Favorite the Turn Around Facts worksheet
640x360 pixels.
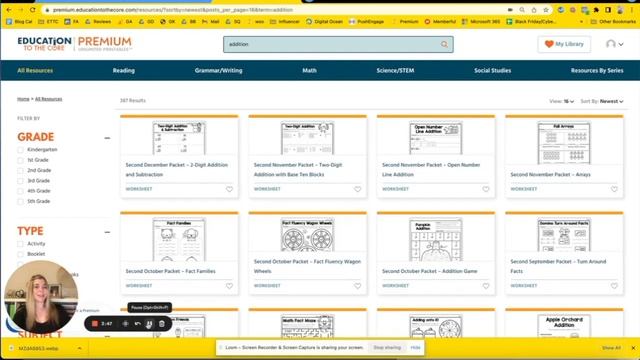tap(614, 286)
